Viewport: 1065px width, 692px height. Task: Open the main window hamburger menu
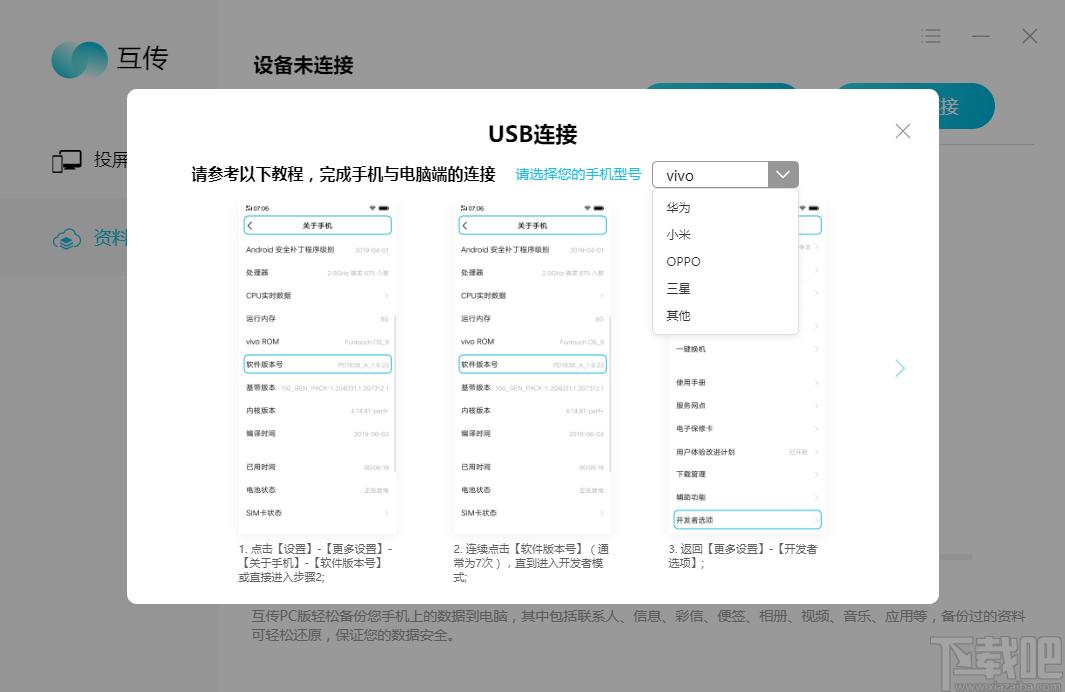click(x=931, y=36)
